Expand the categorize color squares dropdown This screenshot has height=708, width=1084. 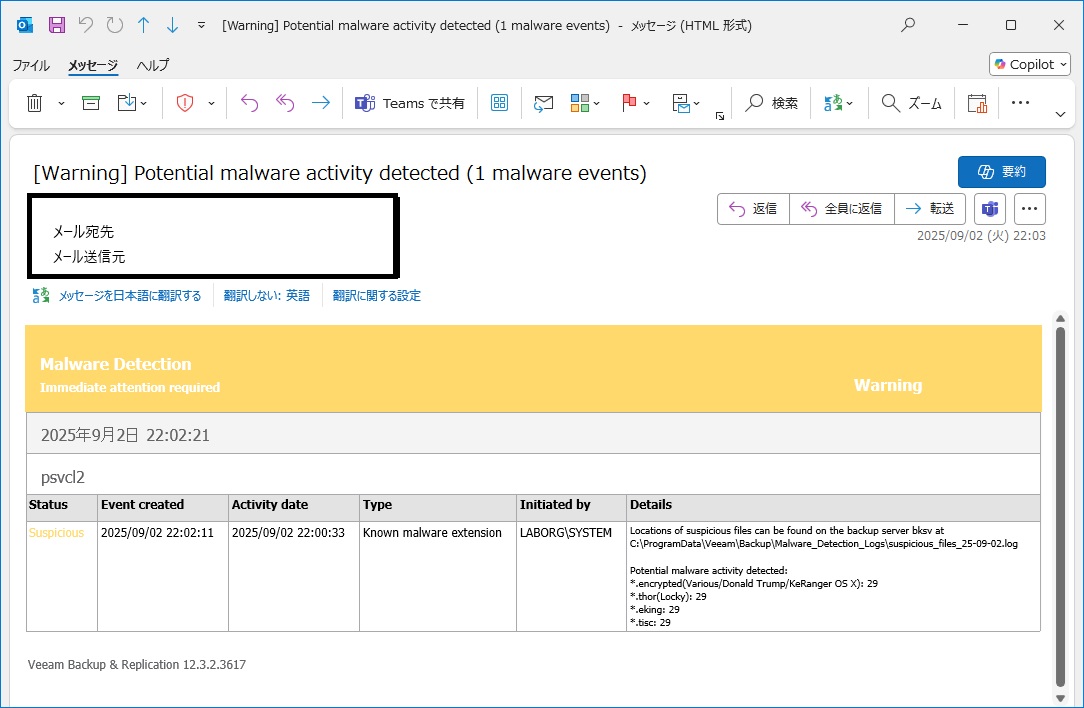[597, 103]
